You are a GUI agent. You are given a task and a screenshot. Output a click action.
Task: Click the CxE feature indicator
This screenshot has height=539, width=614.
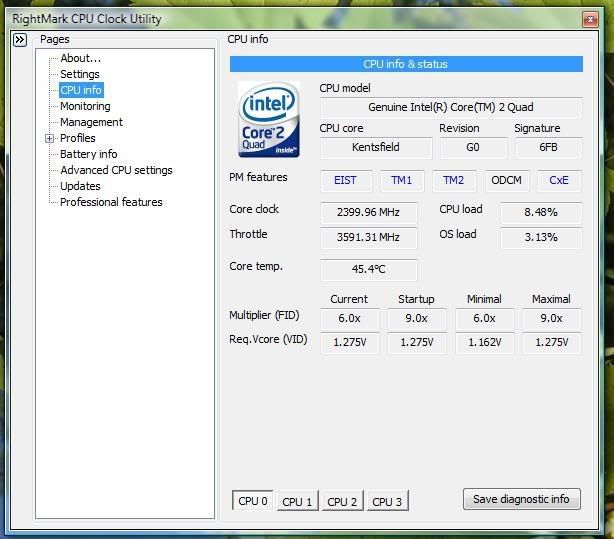pyautogui.click(x=559, y=181)
